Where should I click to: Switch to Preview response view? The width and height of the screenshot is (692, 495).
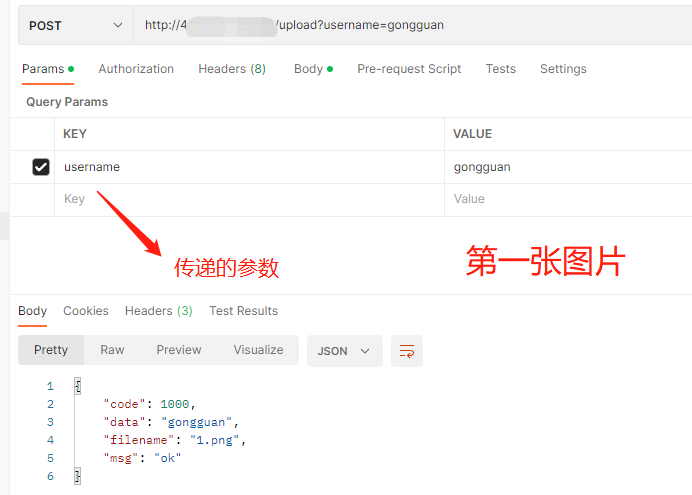179,350
